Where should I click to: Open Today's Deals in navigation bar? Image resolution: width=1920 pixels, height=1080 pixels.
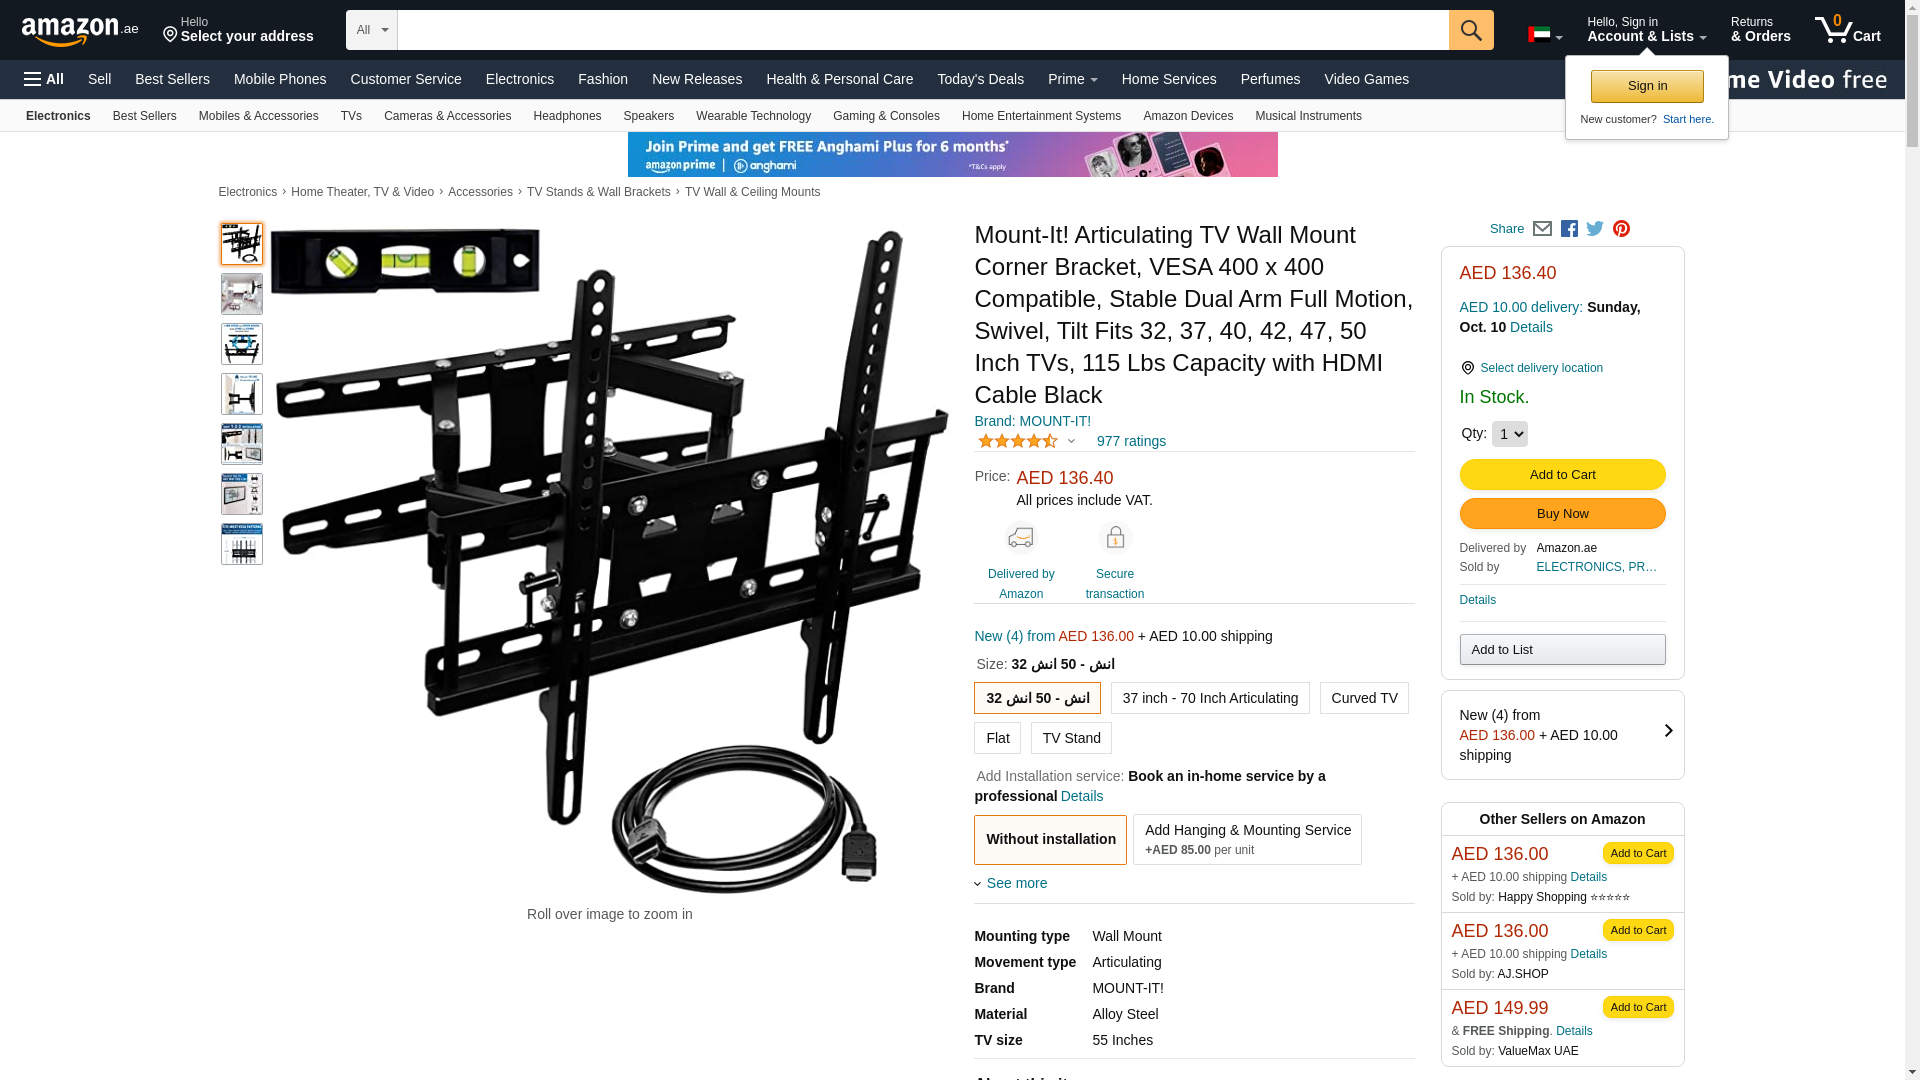(980, 79)
